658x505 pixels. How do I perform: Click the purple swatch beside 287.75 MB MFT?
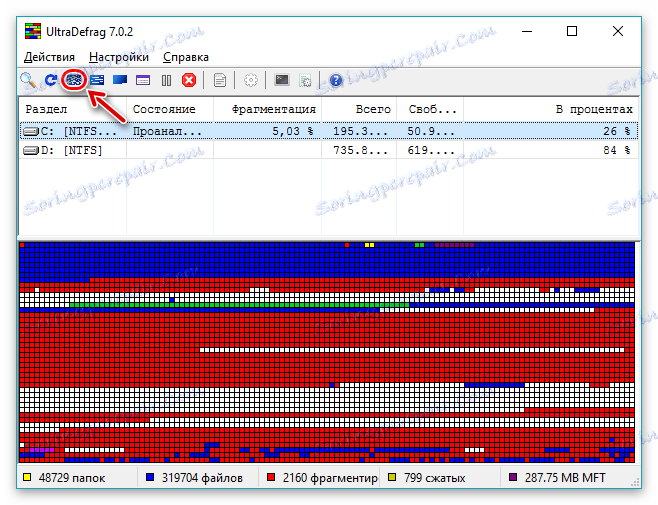click(x=513, y=477)
